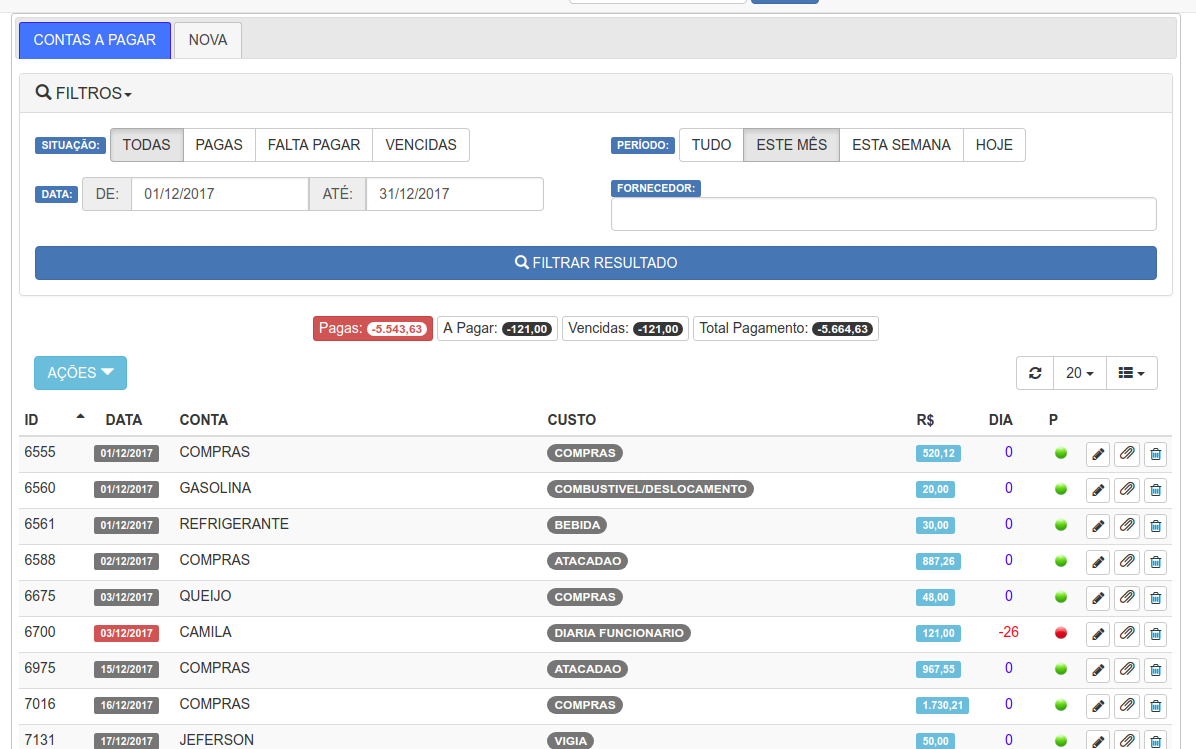The image size is (1196, 749).
Task: Switch to the NOVA tab
Action: [x=208, y=40]
